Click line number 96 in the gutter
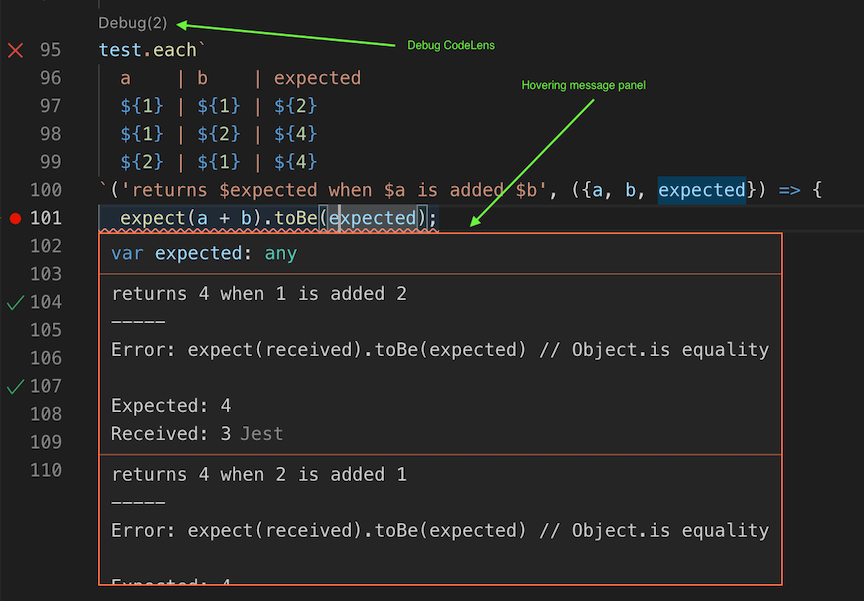 tap(50, 78)
